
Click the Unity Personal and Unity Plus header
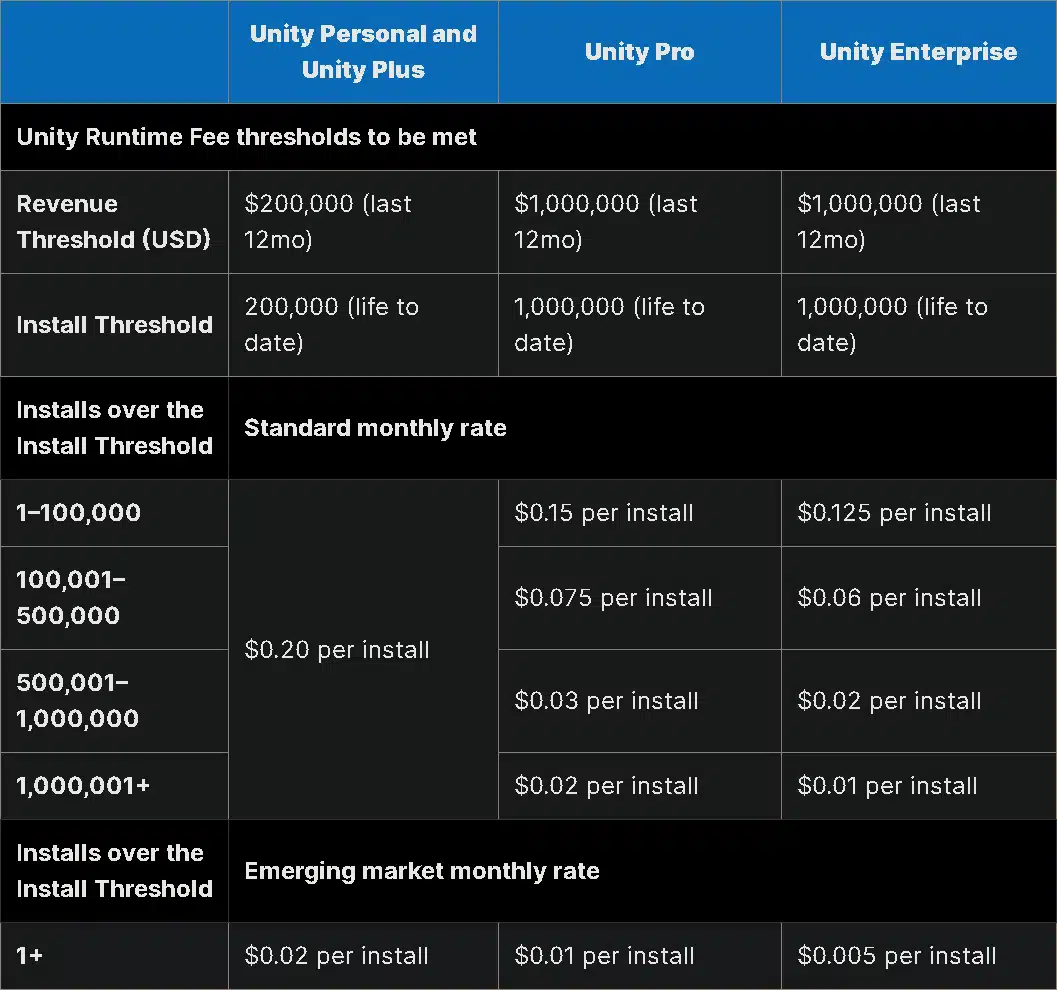363,52
